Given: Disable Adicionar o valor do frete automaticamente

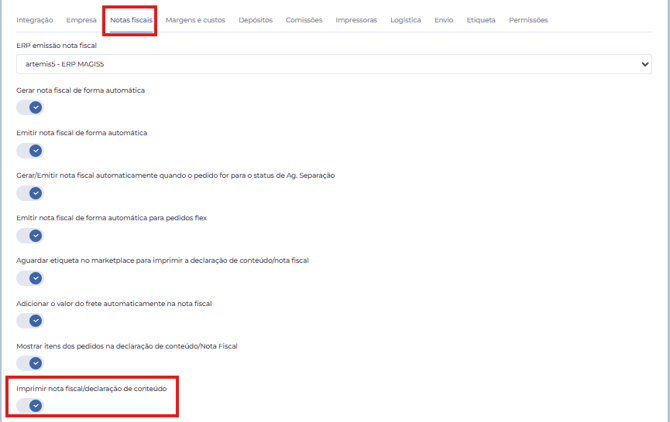Looking at the screenshot, I should 31,321.
